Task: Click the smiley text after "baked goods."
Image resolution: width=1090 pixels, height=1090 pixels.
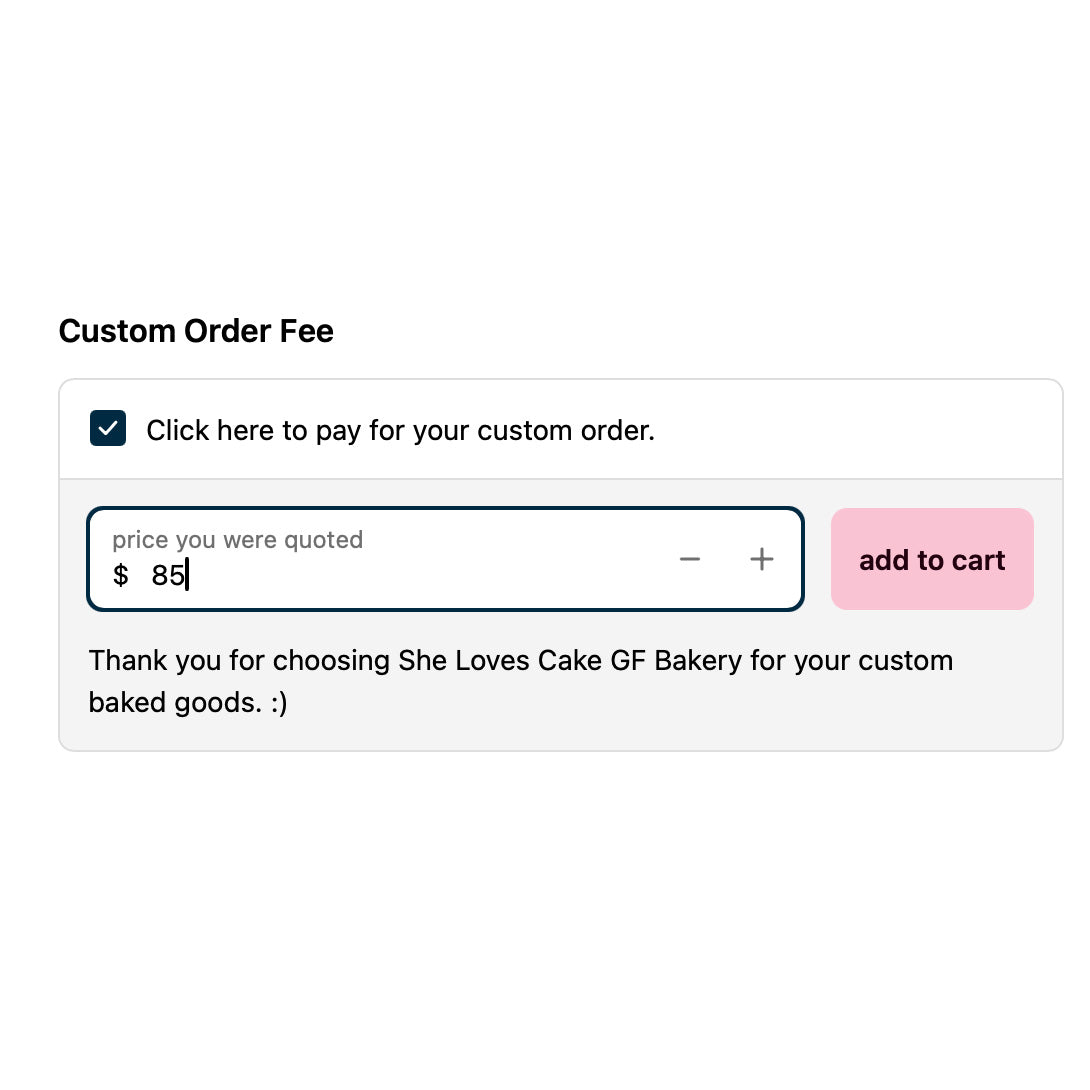Action: [x=278, y=703]
